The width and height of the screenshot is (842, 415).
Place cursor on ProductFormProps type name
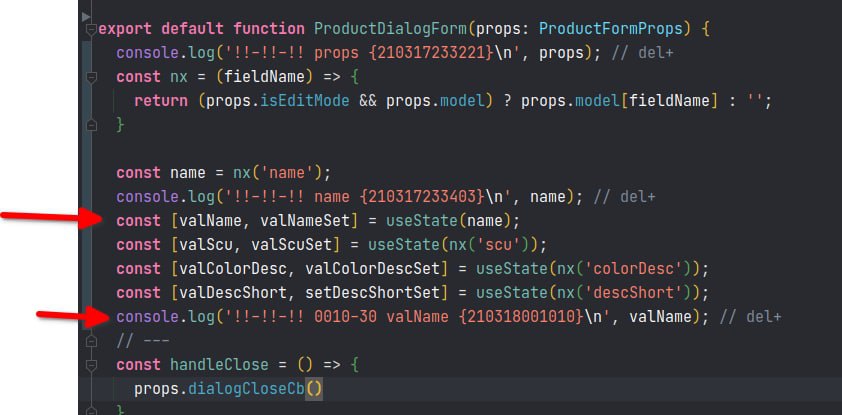tap(611, 28)
